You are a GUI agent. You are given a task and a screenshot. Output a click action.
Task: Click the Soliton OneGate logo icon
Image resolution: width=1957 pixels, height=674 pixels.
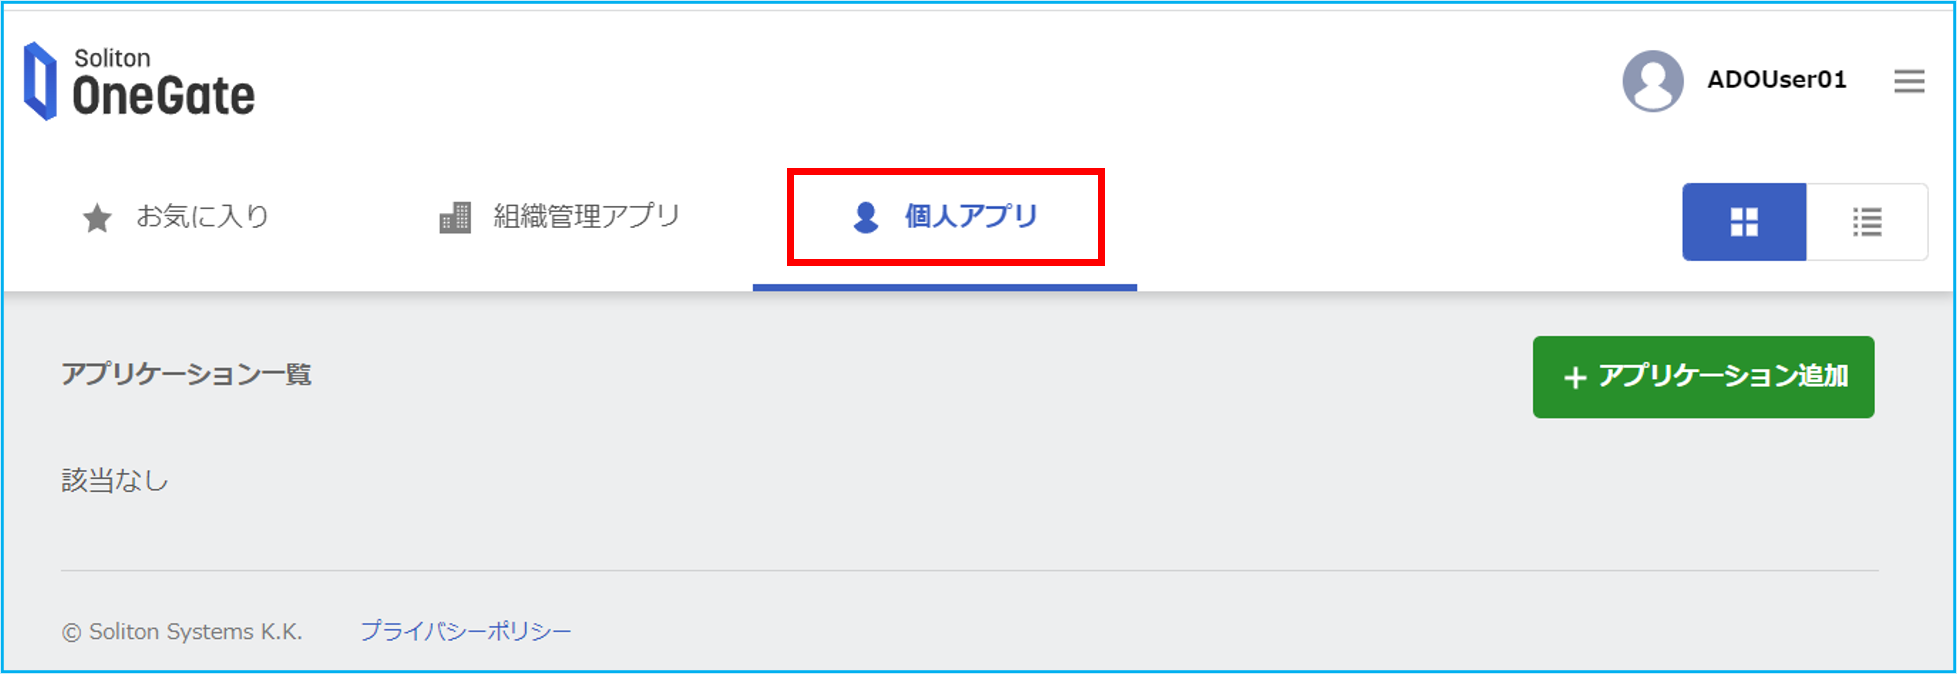click(x=40, y=81)
